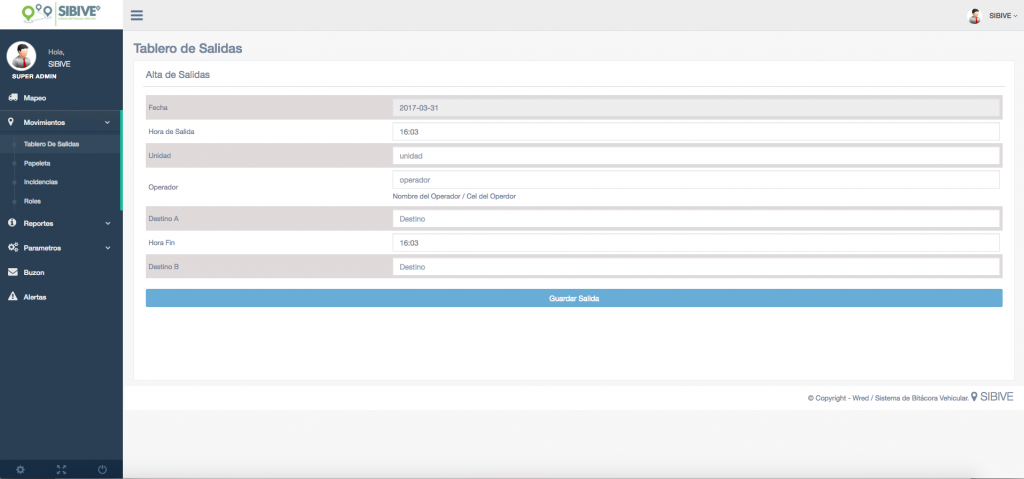Viewport: 1024px width, 479px height.
Task: Click the Operador input field
Action: pos(696,180)
